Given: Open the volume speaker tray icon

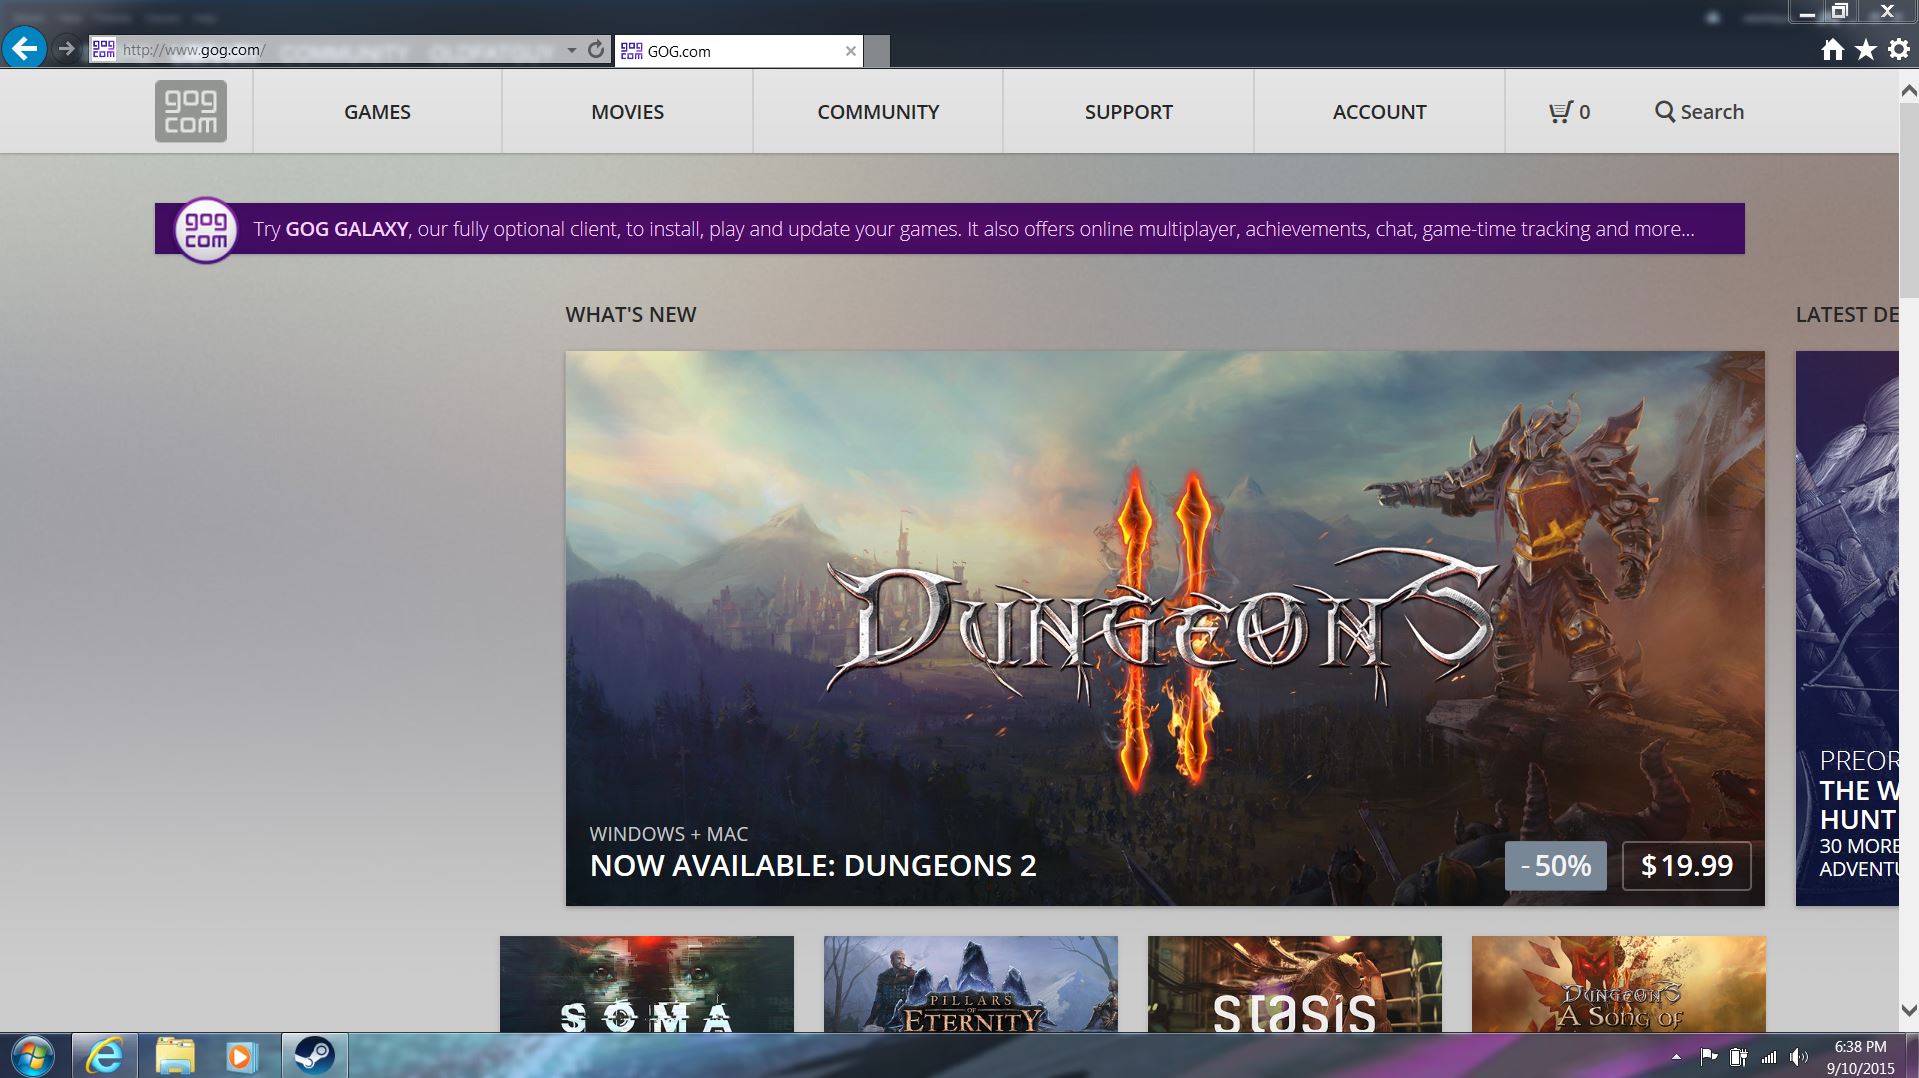Looking at the screenshot, I should (1799, 1057).
